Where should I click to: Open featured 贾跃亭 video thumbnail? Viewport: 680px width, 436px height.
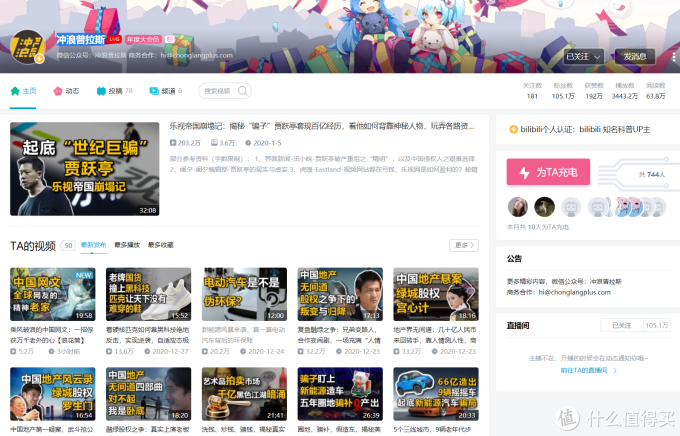click(x=85, y=169)
